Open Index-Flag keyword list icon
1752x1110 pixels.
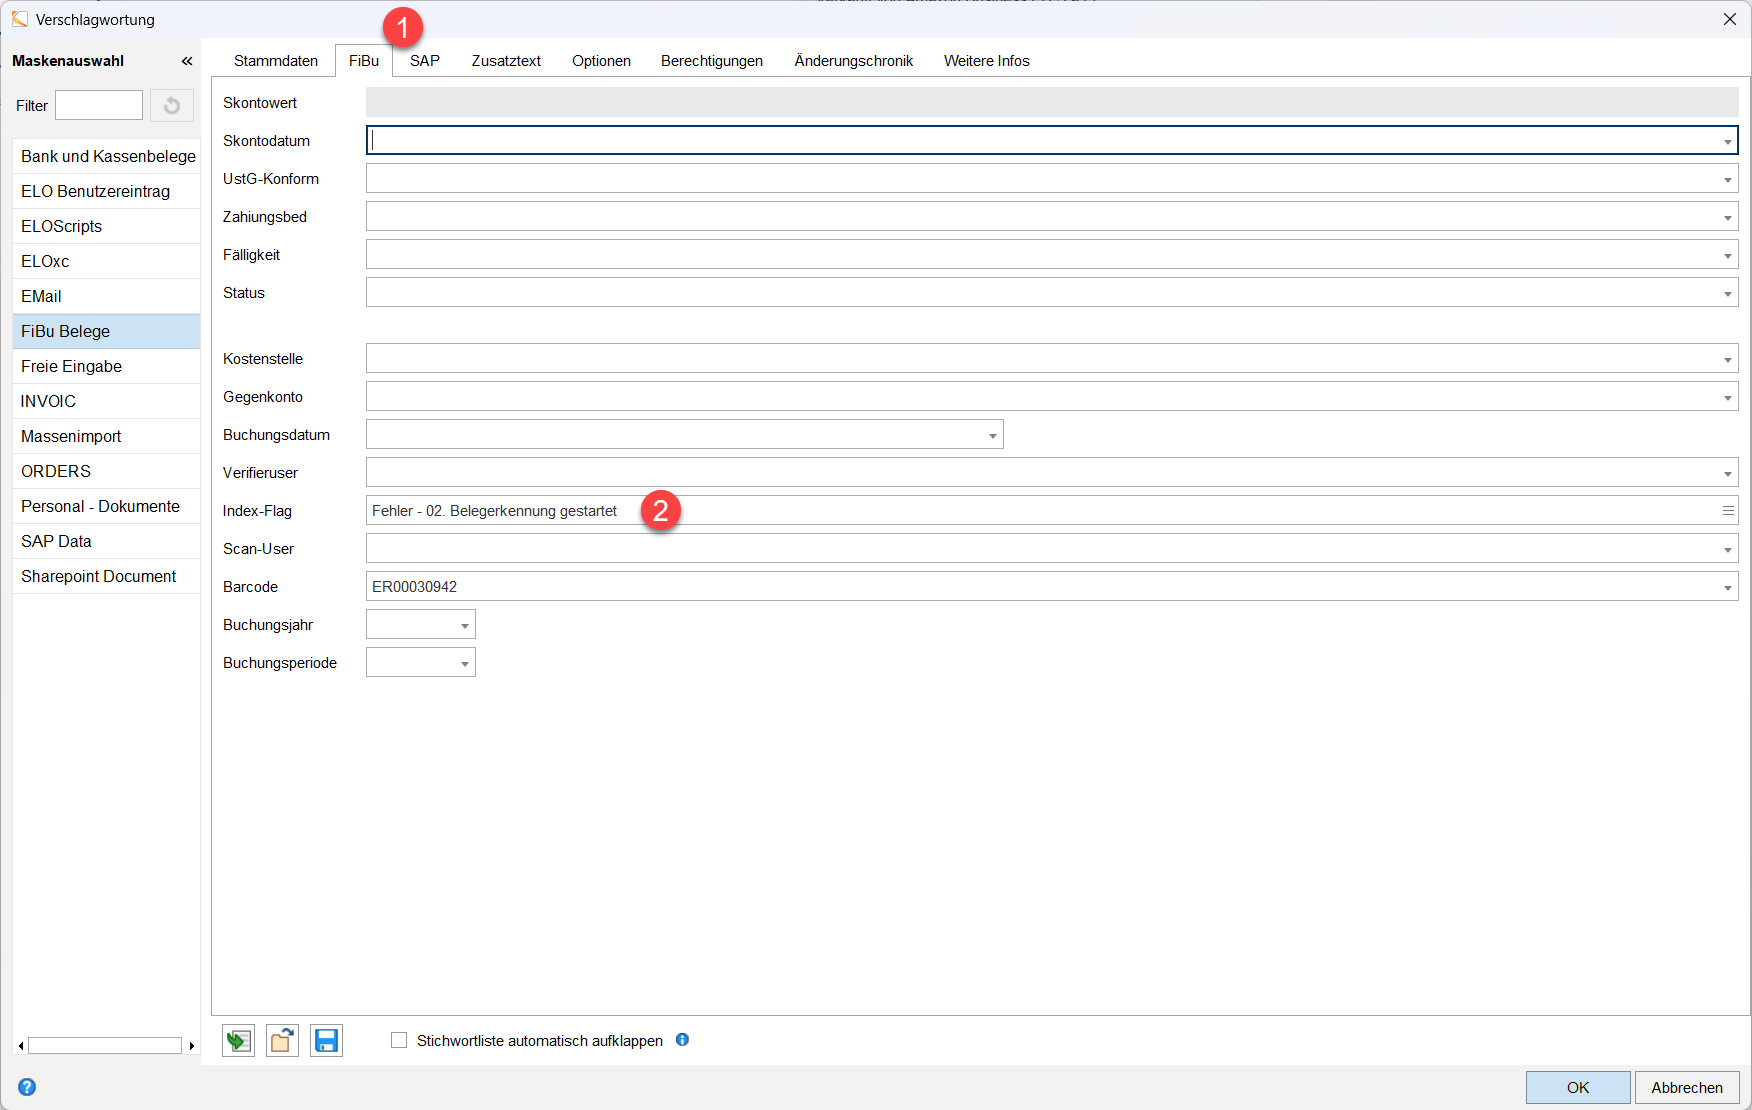click(x=1727, y=510)
